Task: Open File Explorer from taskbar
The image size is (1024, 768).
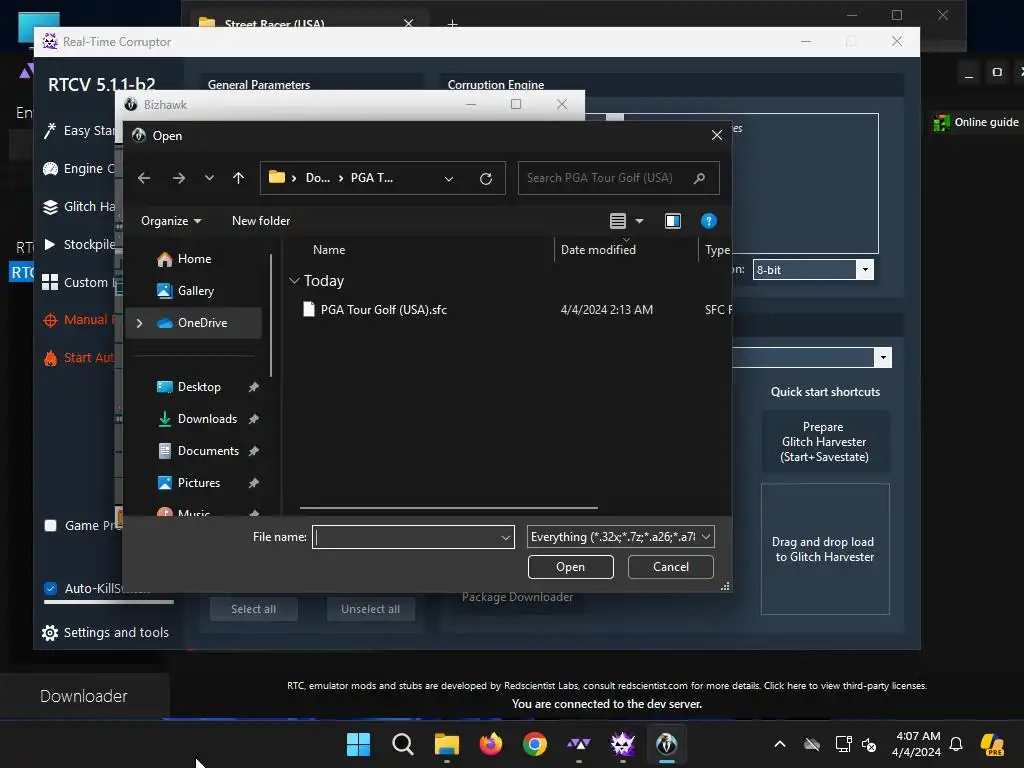Action: click(x=447, y=744)
